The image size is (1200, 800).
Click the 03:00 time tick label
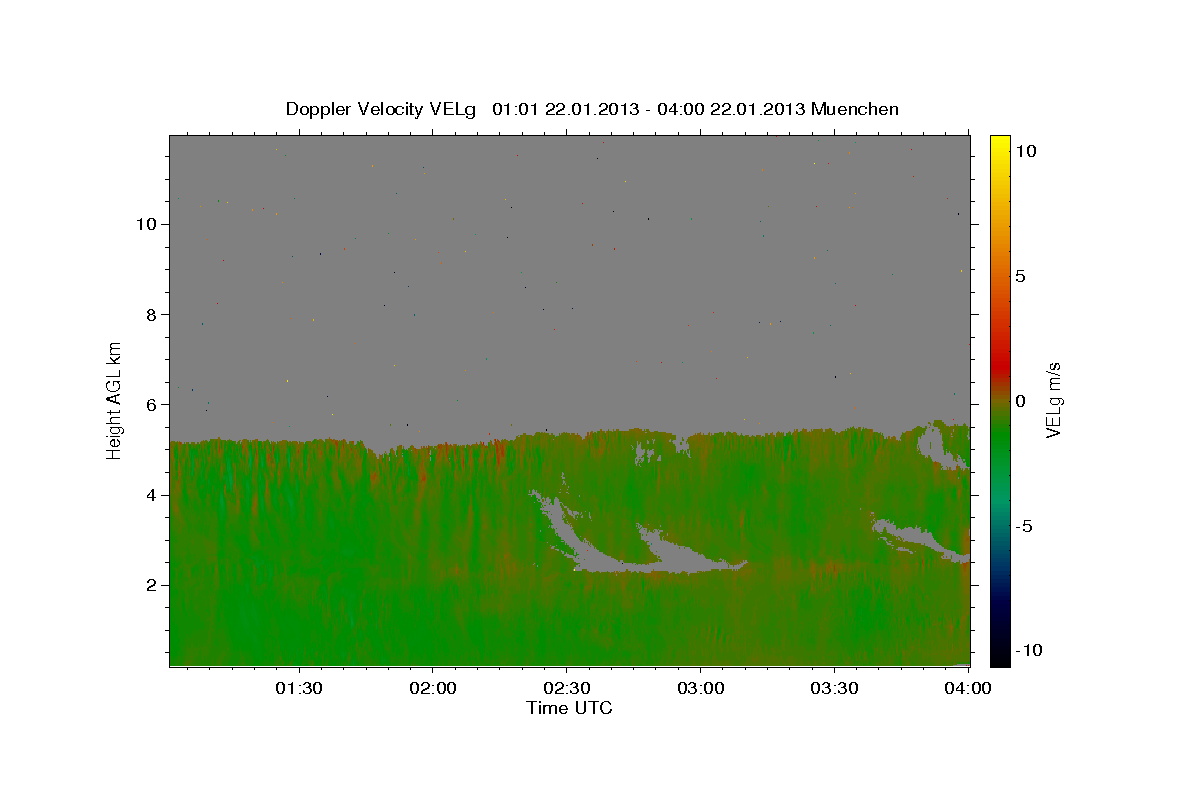point(700,688)
